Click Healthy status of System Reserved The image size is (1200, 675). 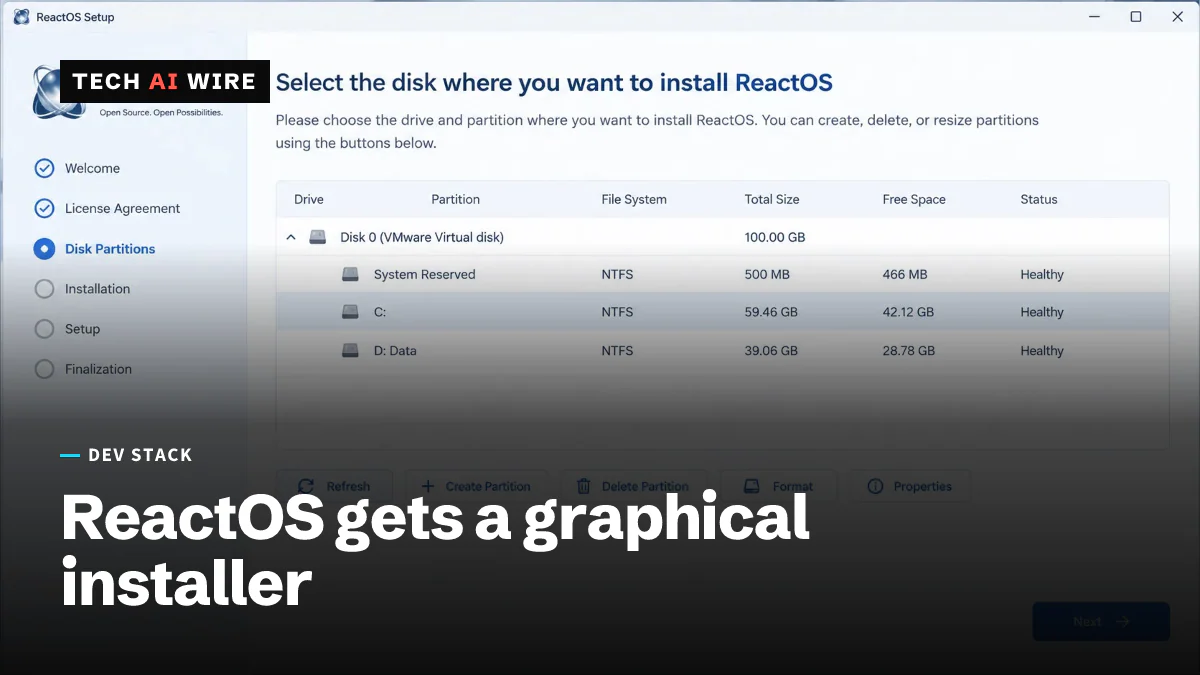1042,274
